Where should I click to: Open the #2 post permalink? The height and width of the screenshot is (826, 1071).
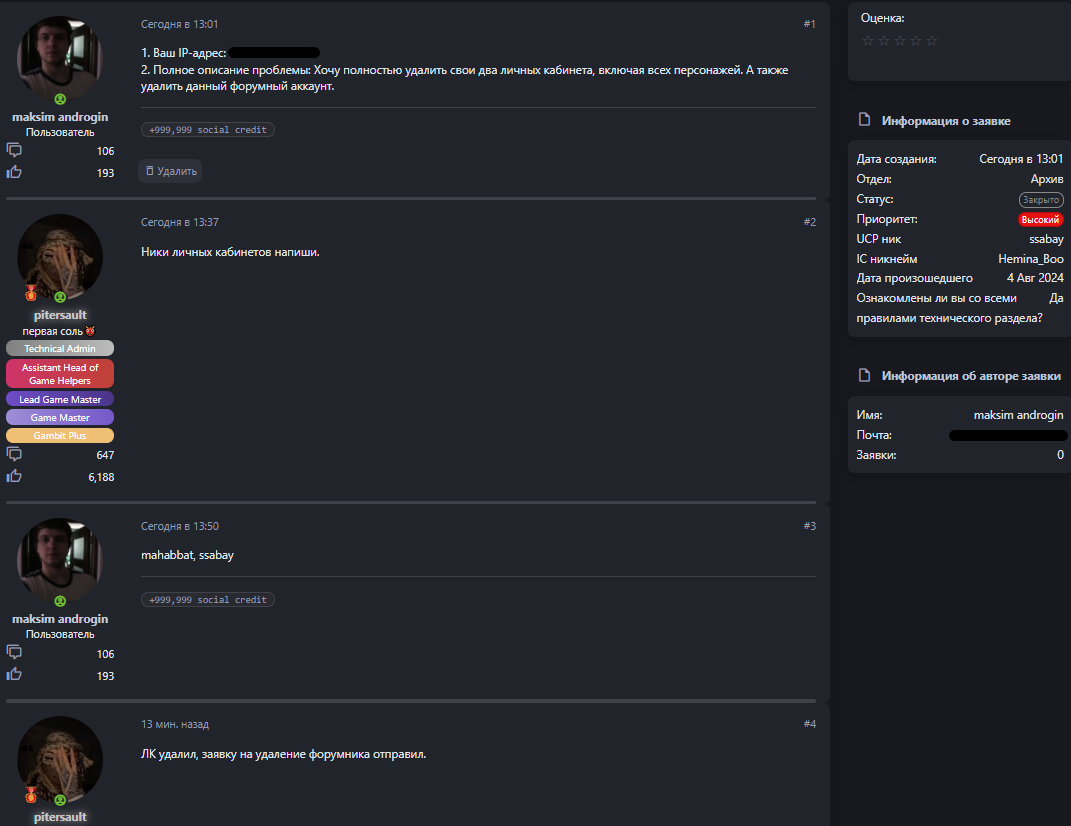coord(809,222)
